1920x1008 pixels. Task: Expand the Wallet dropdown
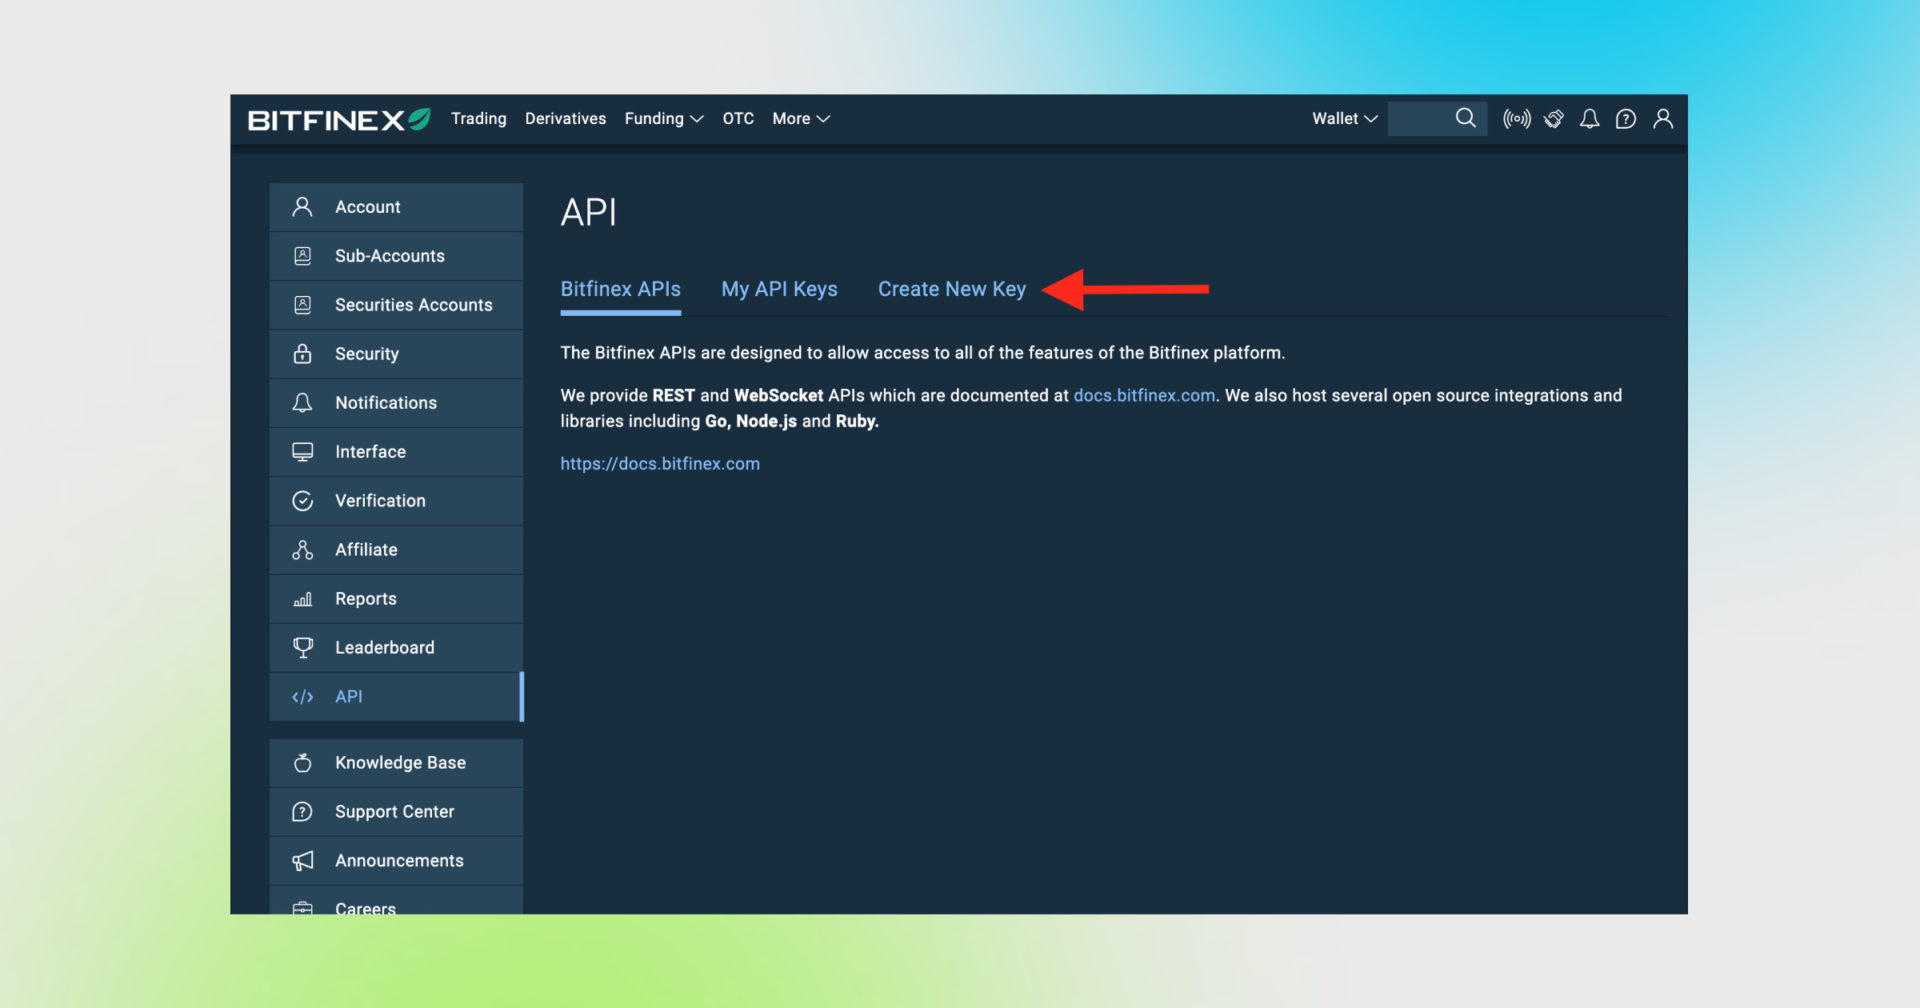click(x=1343, y=118)
